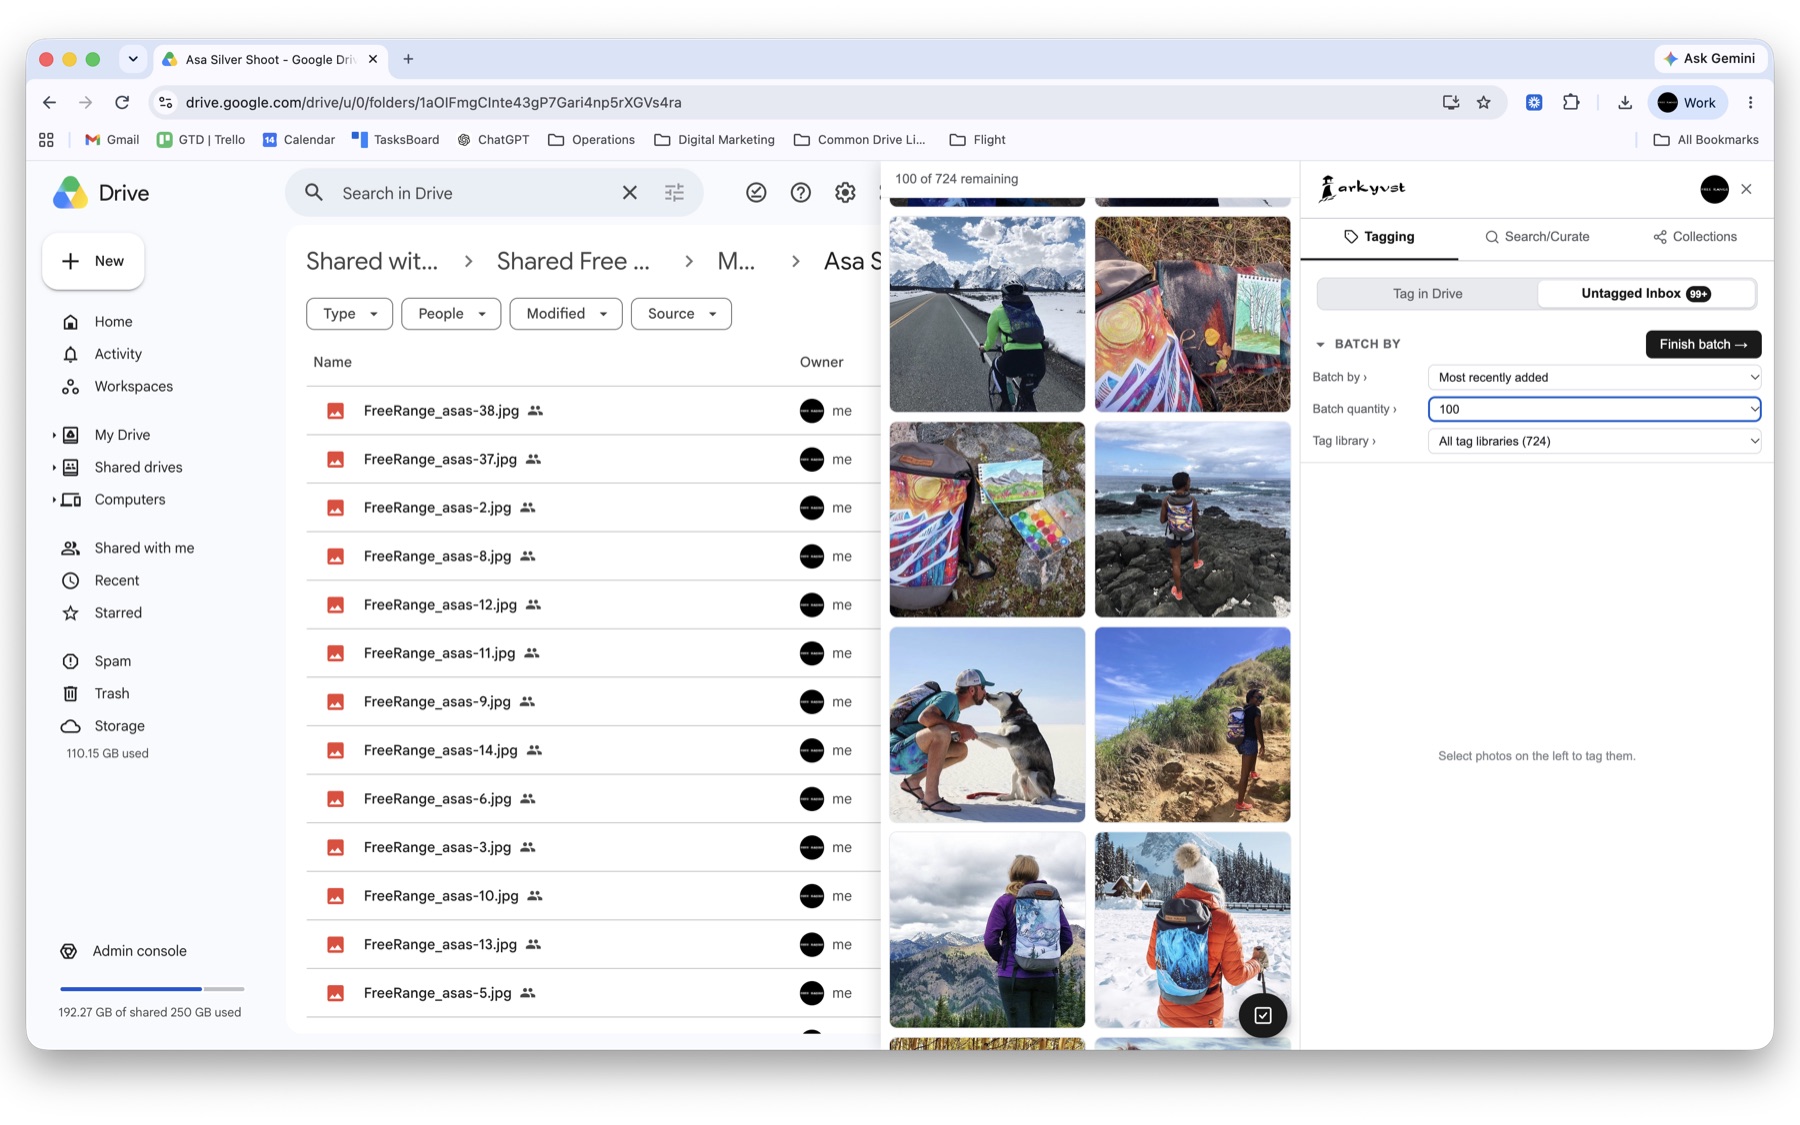Select the husky dog photo thumbnail
The image size is (1800, 1125).
pos(987,724)
